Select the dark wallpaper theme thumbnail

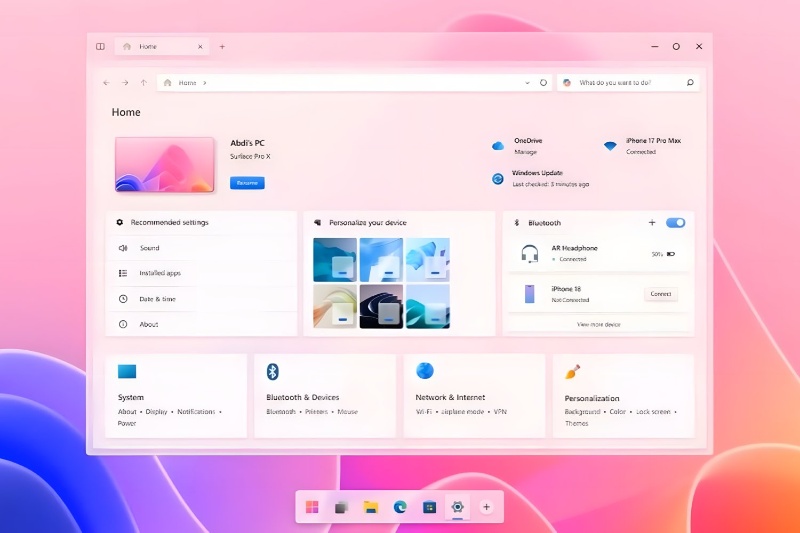coord(381,306)
